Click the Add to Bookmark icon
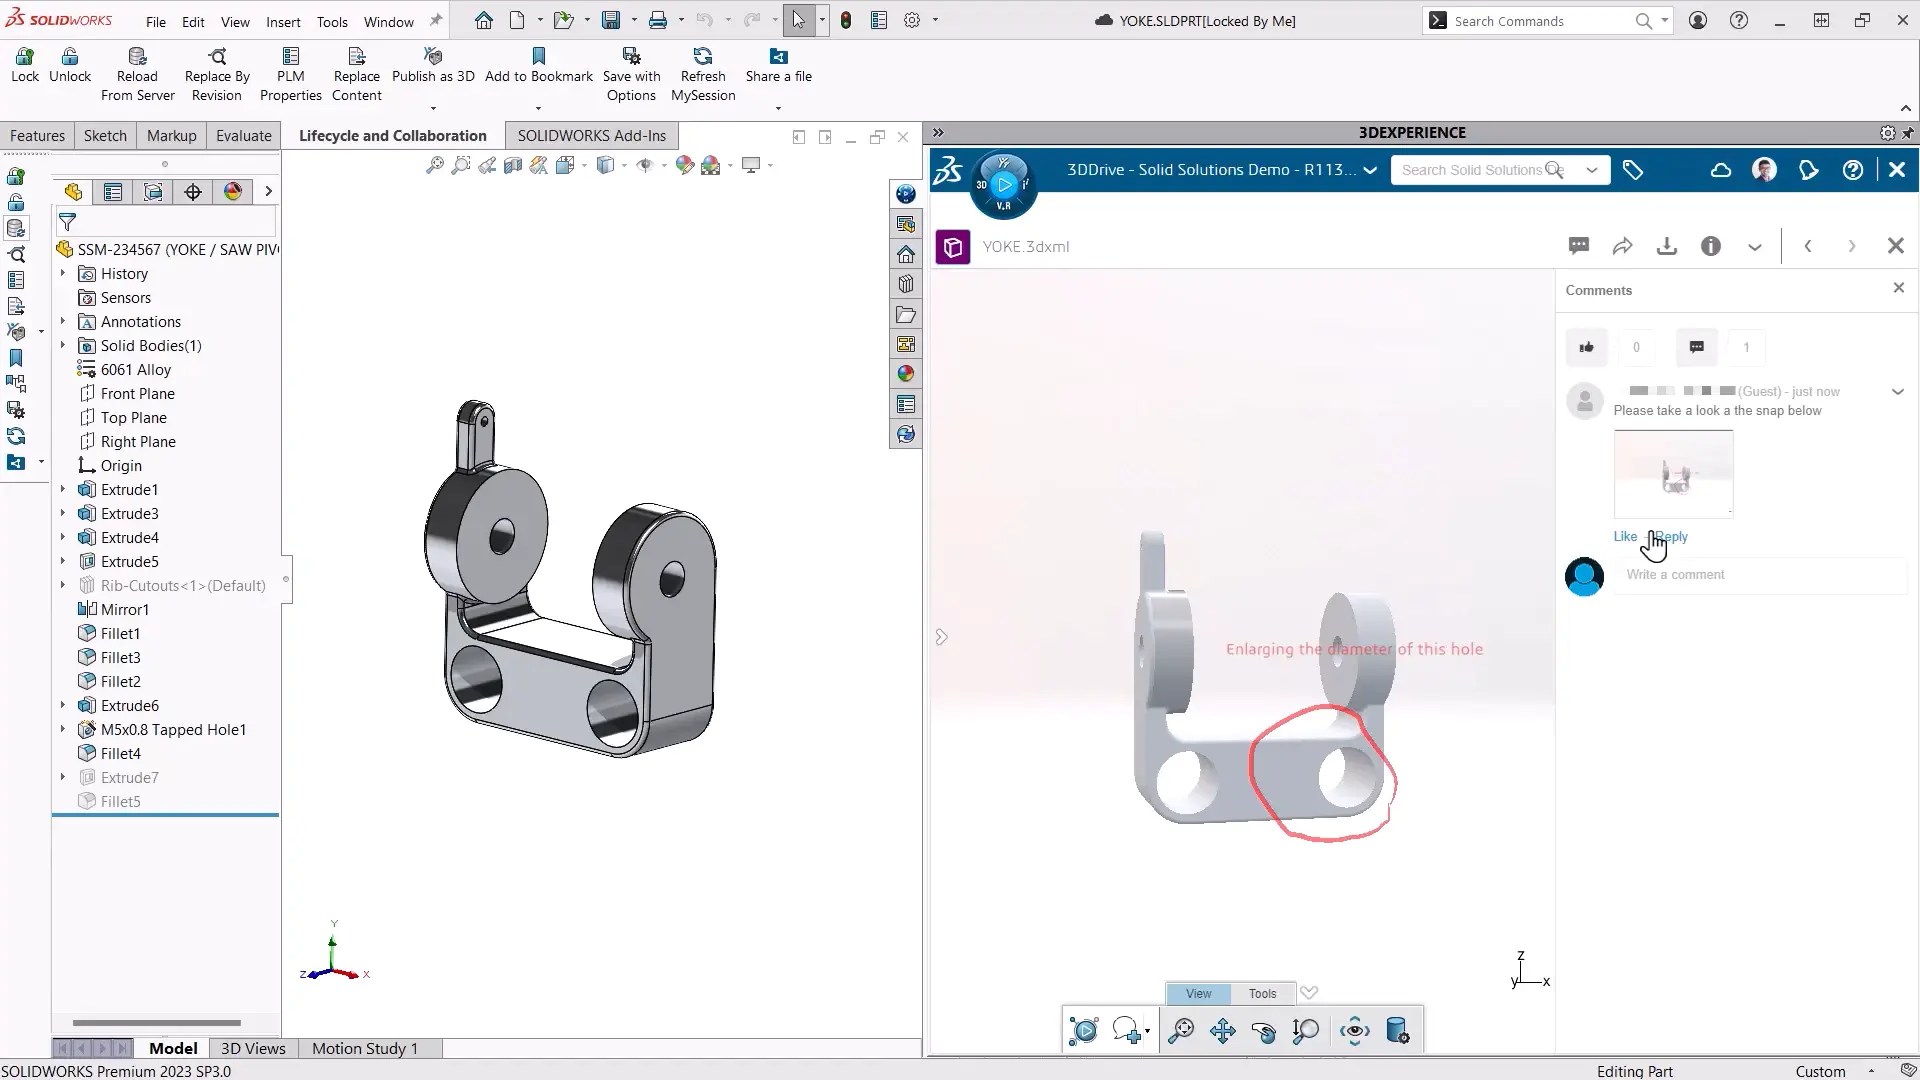This screenshot has height=1080, width=1920. [x=538, y=57]
